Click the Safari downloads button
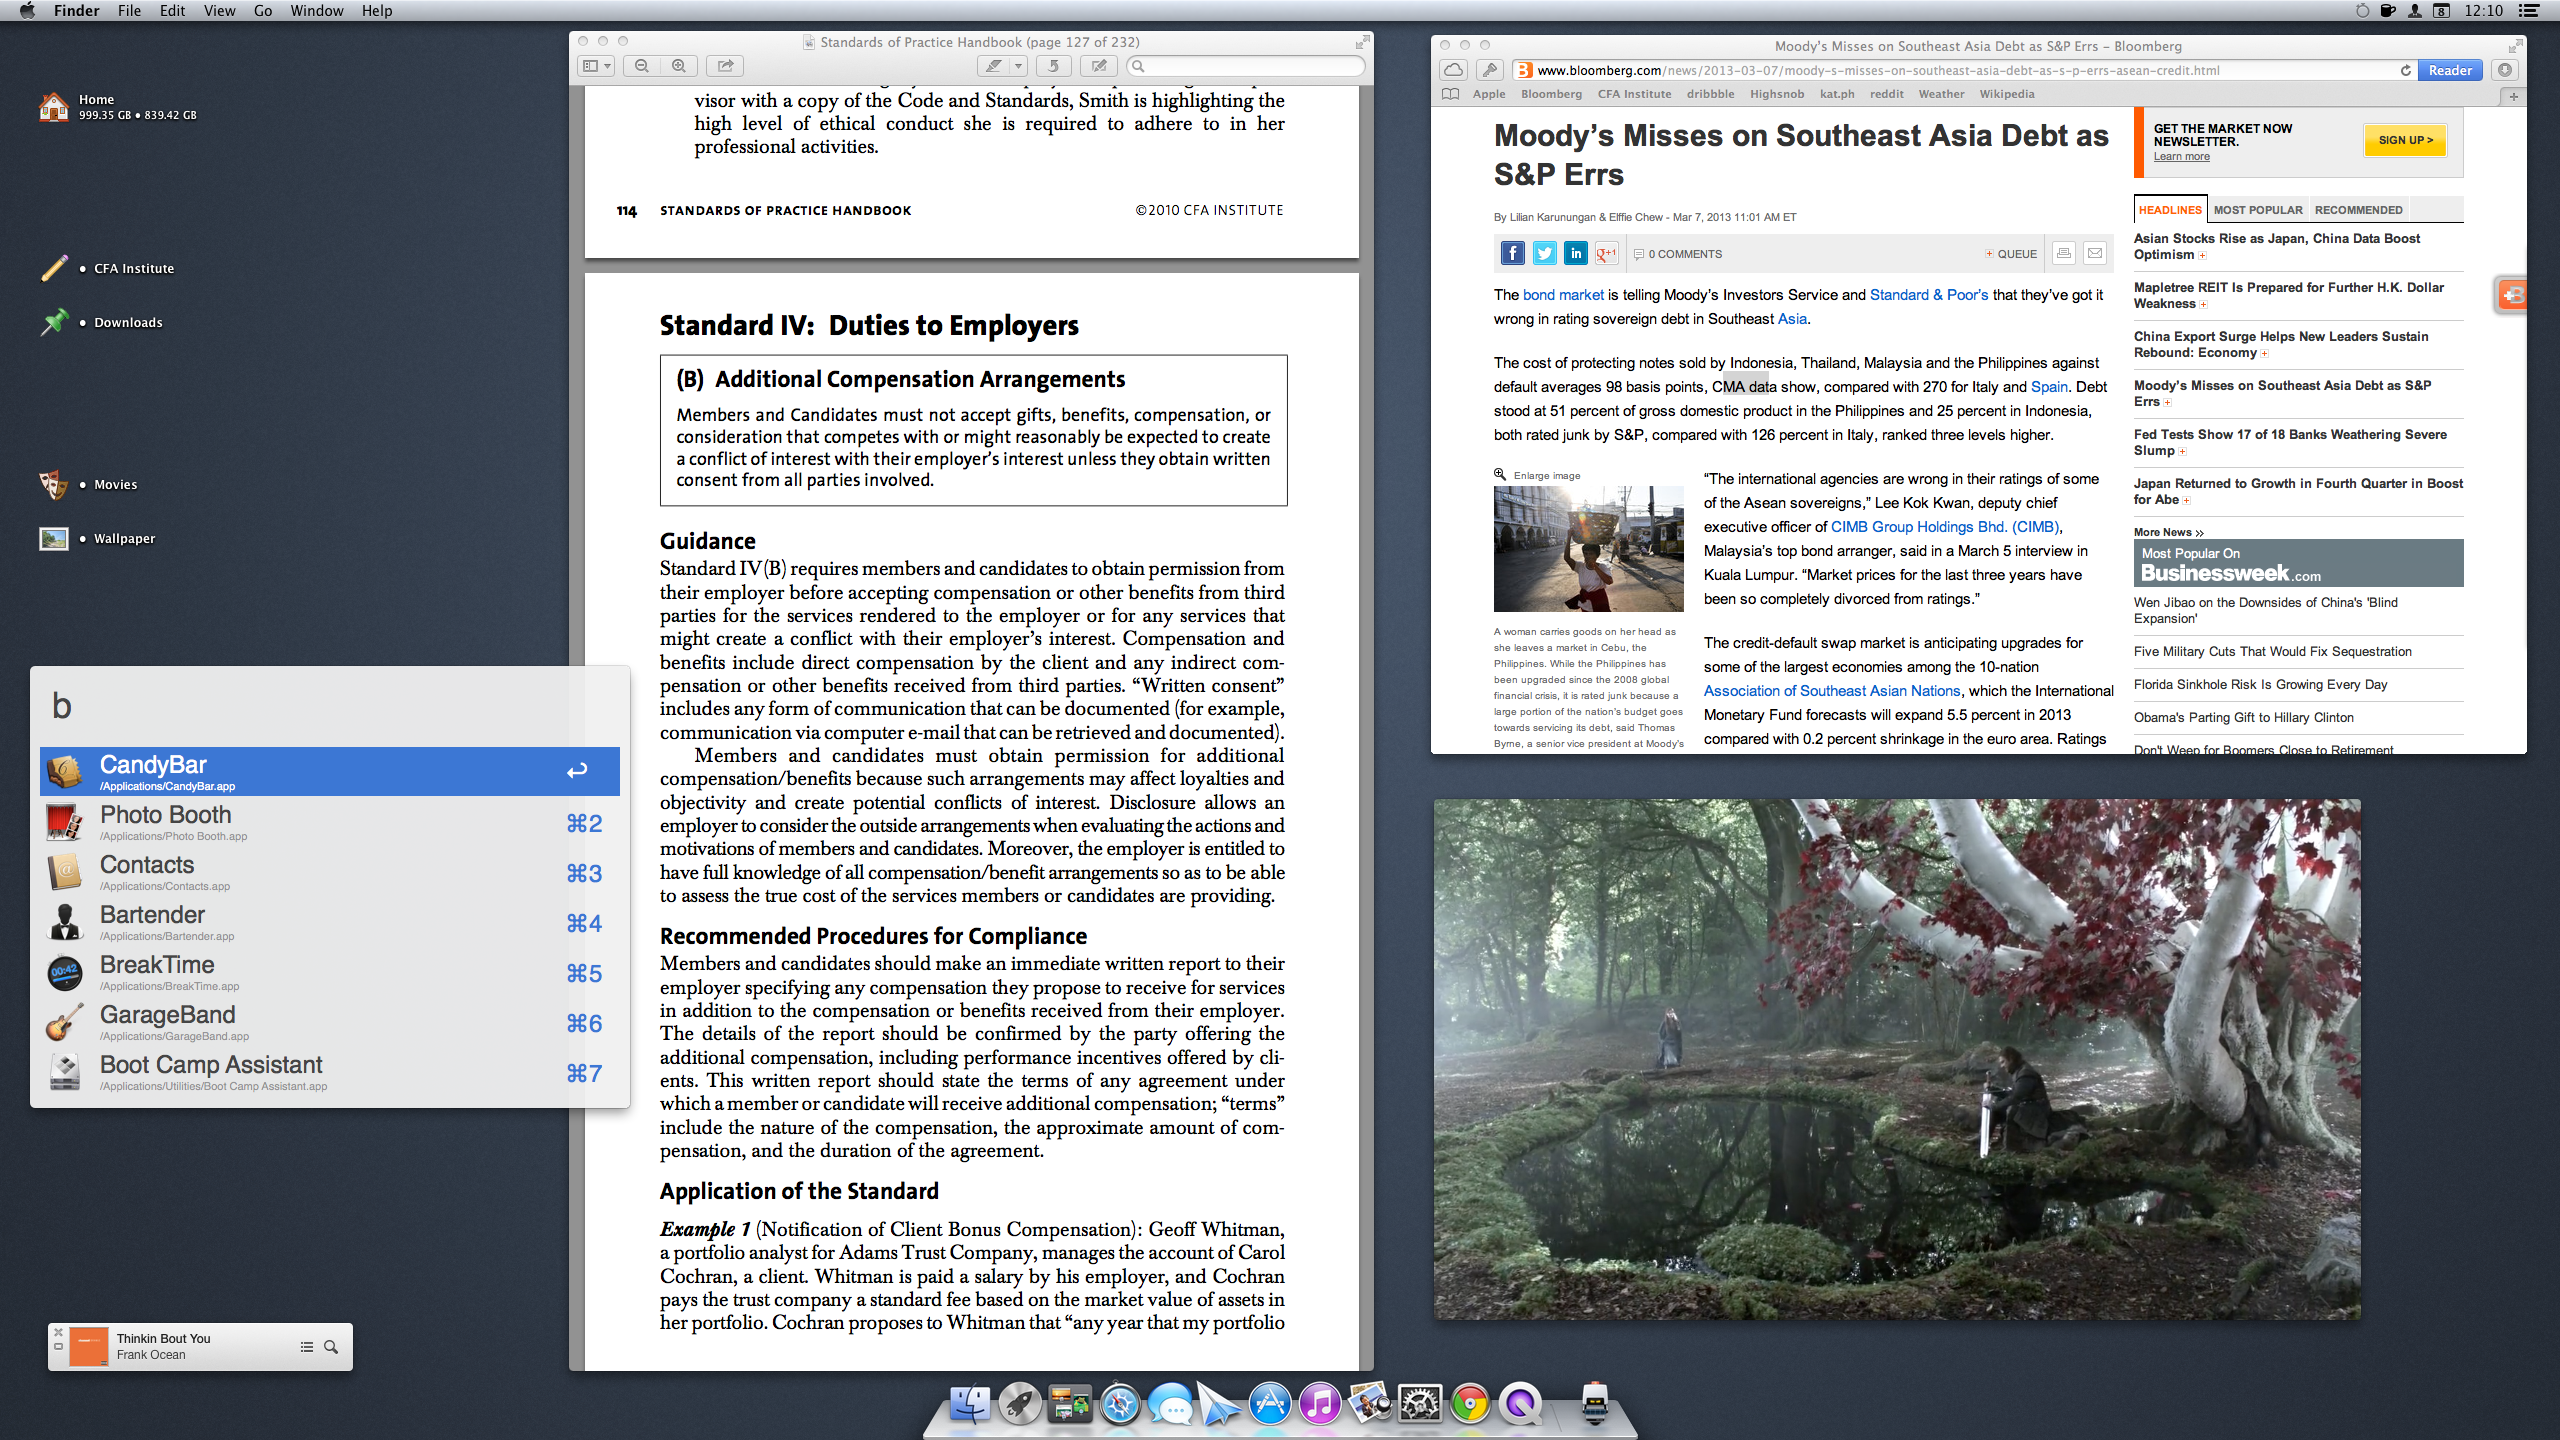 tap(2504, 70)
